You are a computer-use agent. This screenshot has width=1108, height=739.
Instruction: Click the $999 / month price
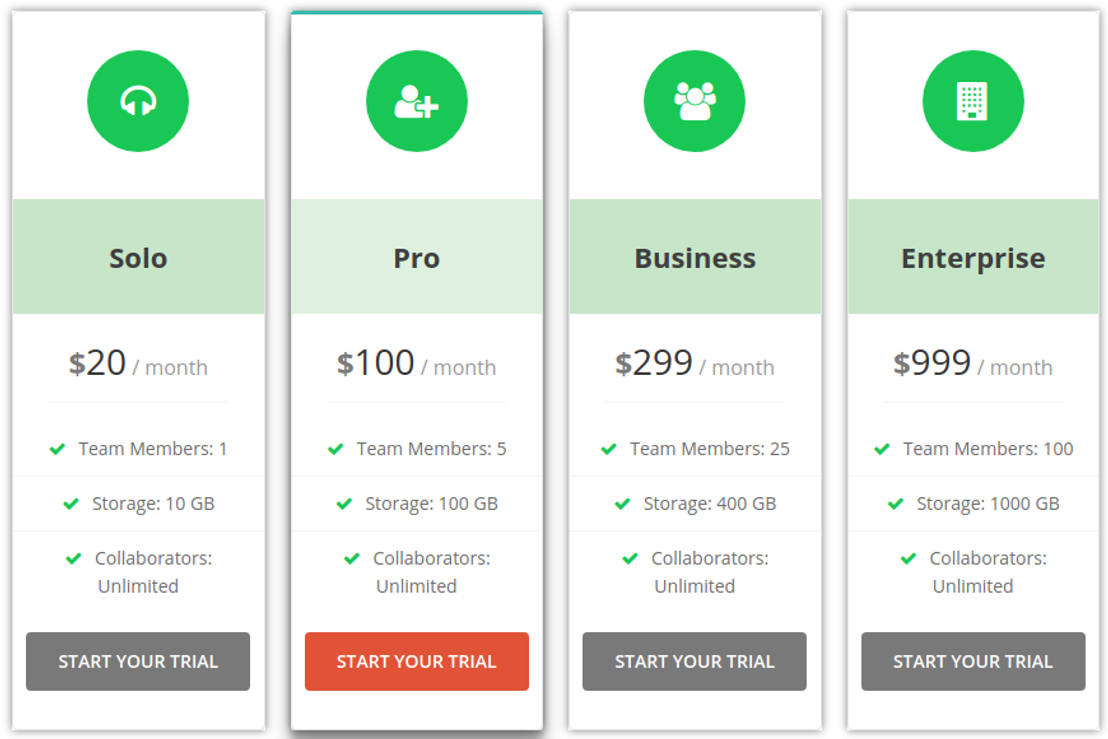pyautogui.click(x=972, y=364)
